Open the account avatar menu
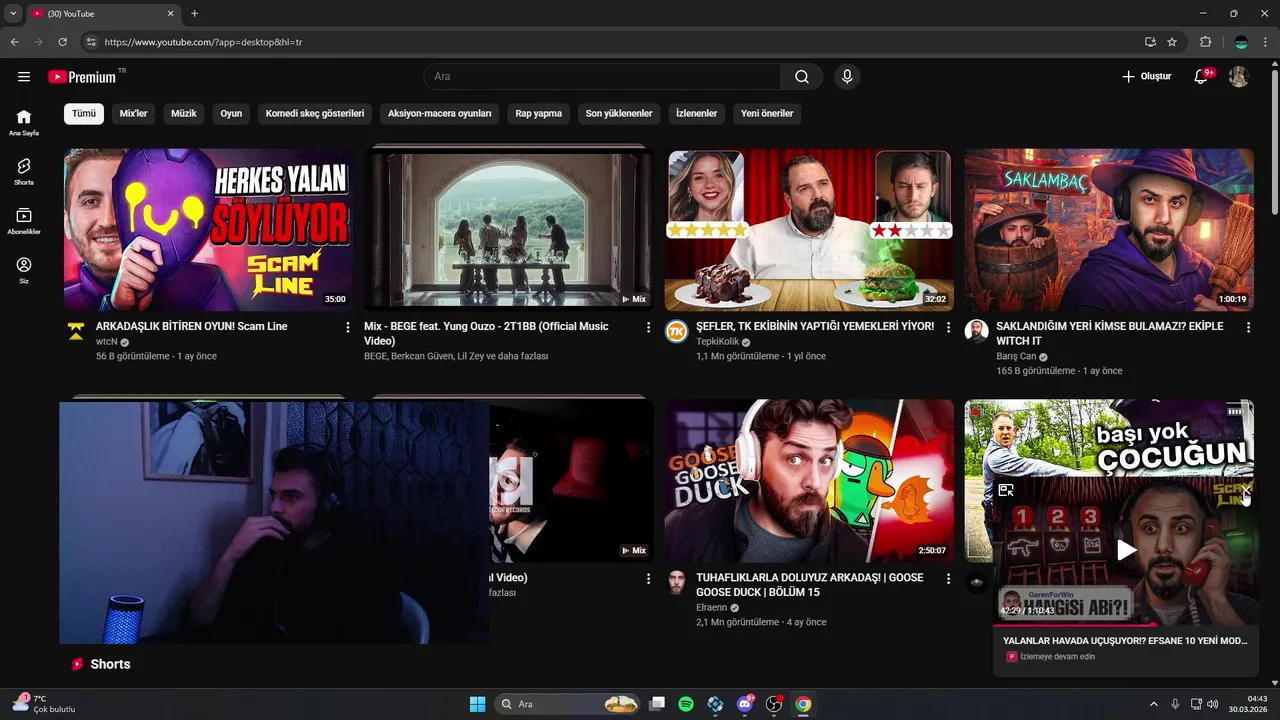Image resolution: width=1280 pixels, height=720 pixels. click(1239, 77)
